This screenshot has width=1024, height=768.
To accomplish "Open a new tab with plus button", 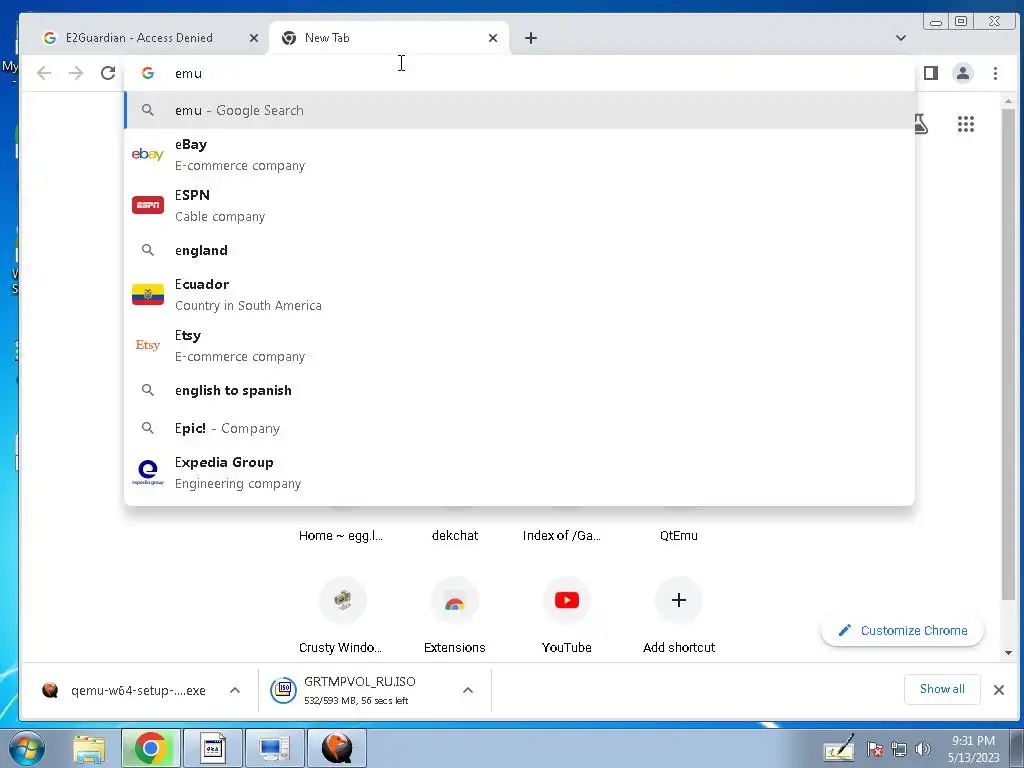I will [531, 38].
